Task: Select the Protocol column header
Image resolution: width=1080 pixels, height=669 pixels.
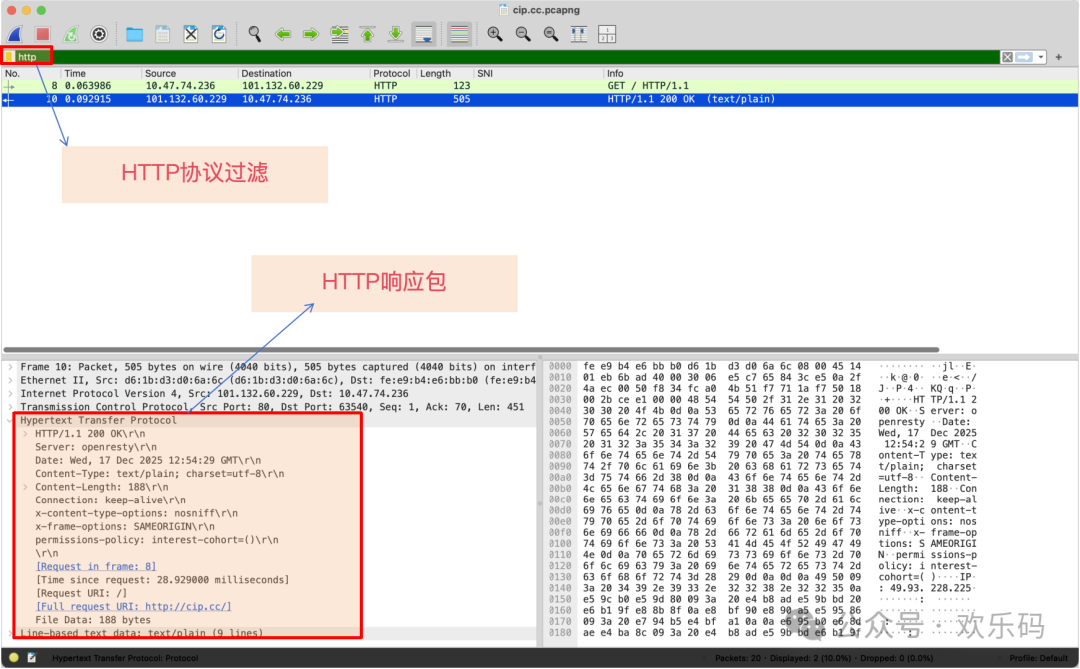Action: pos(391,72)
